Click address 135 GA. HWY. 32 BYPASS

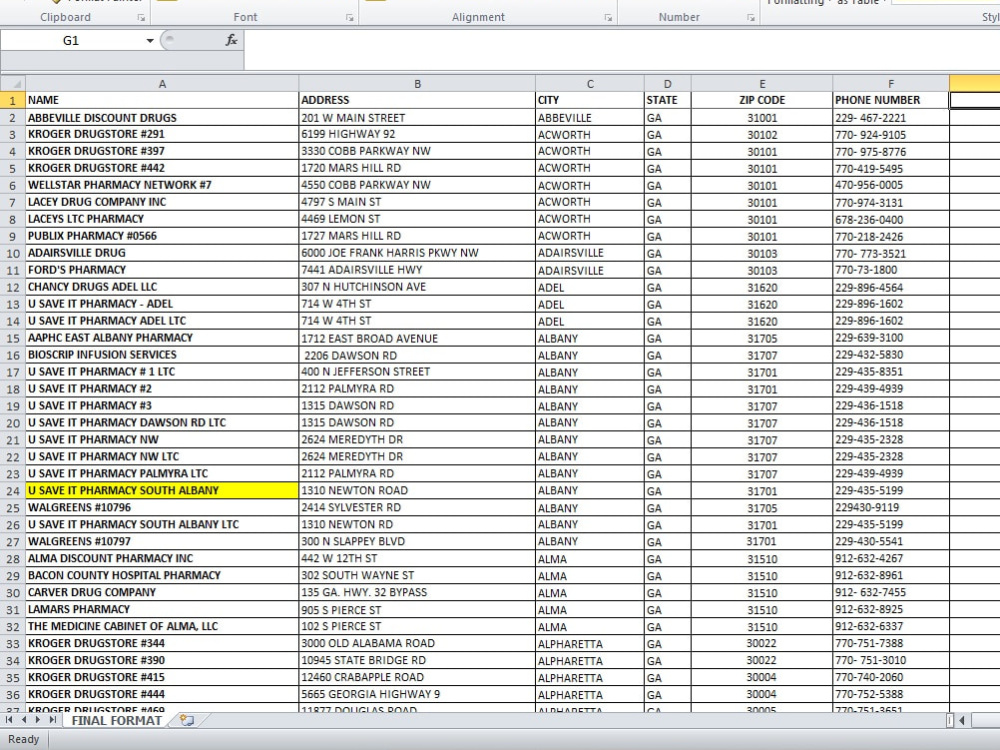[x=417, y=592]
